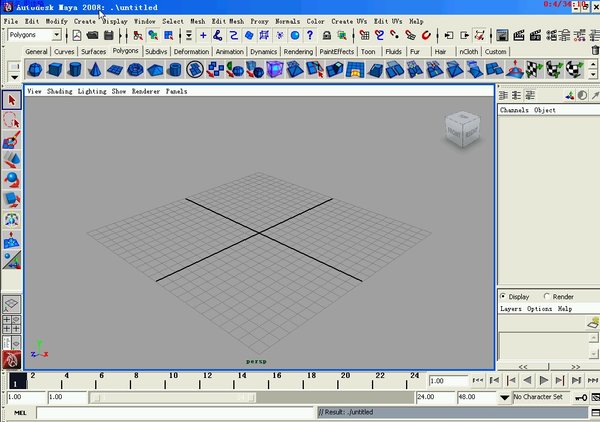Screen dimensions: 600x422
Task: Switch to four-view pane layout
Action: tap(12, 326)
